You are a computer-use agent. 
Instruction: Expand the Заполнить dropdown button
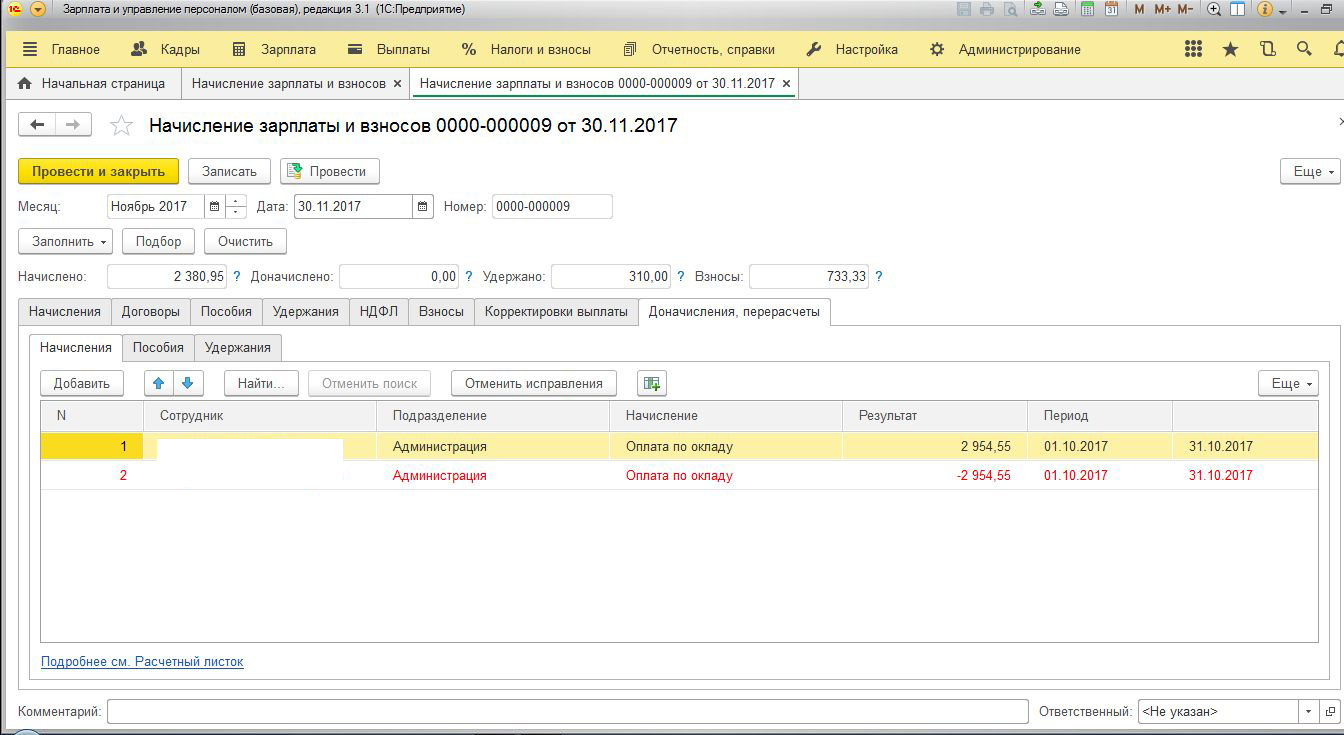pos(65,241)
